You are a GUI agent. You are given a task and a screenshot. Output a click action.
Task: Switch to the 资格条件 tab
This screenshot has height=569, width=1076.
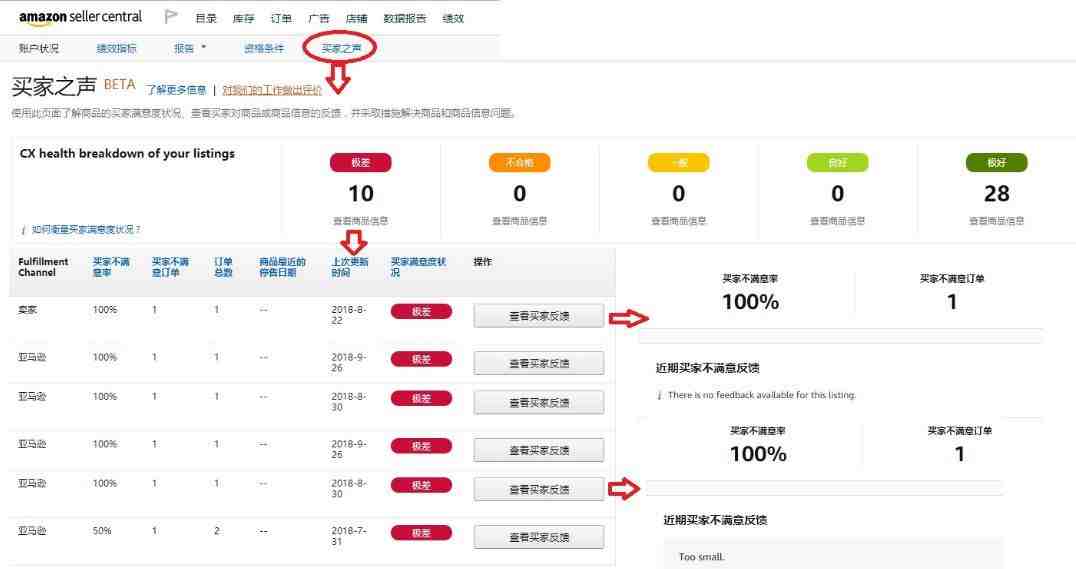[x=264, y=48]
